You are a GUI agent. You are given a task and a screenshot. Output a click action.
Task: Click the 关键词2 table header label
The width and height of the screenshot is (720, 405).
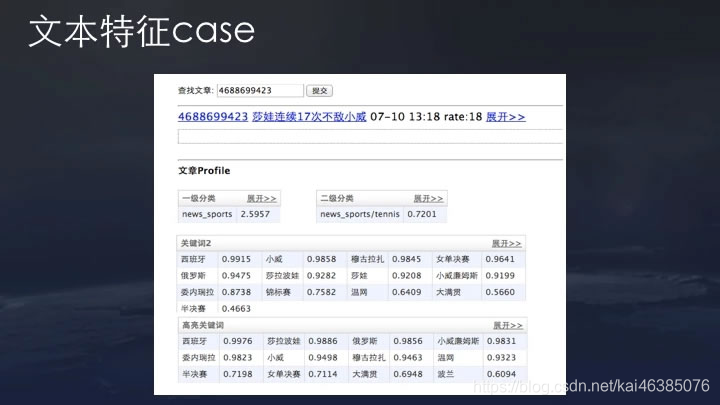[196, 243]
